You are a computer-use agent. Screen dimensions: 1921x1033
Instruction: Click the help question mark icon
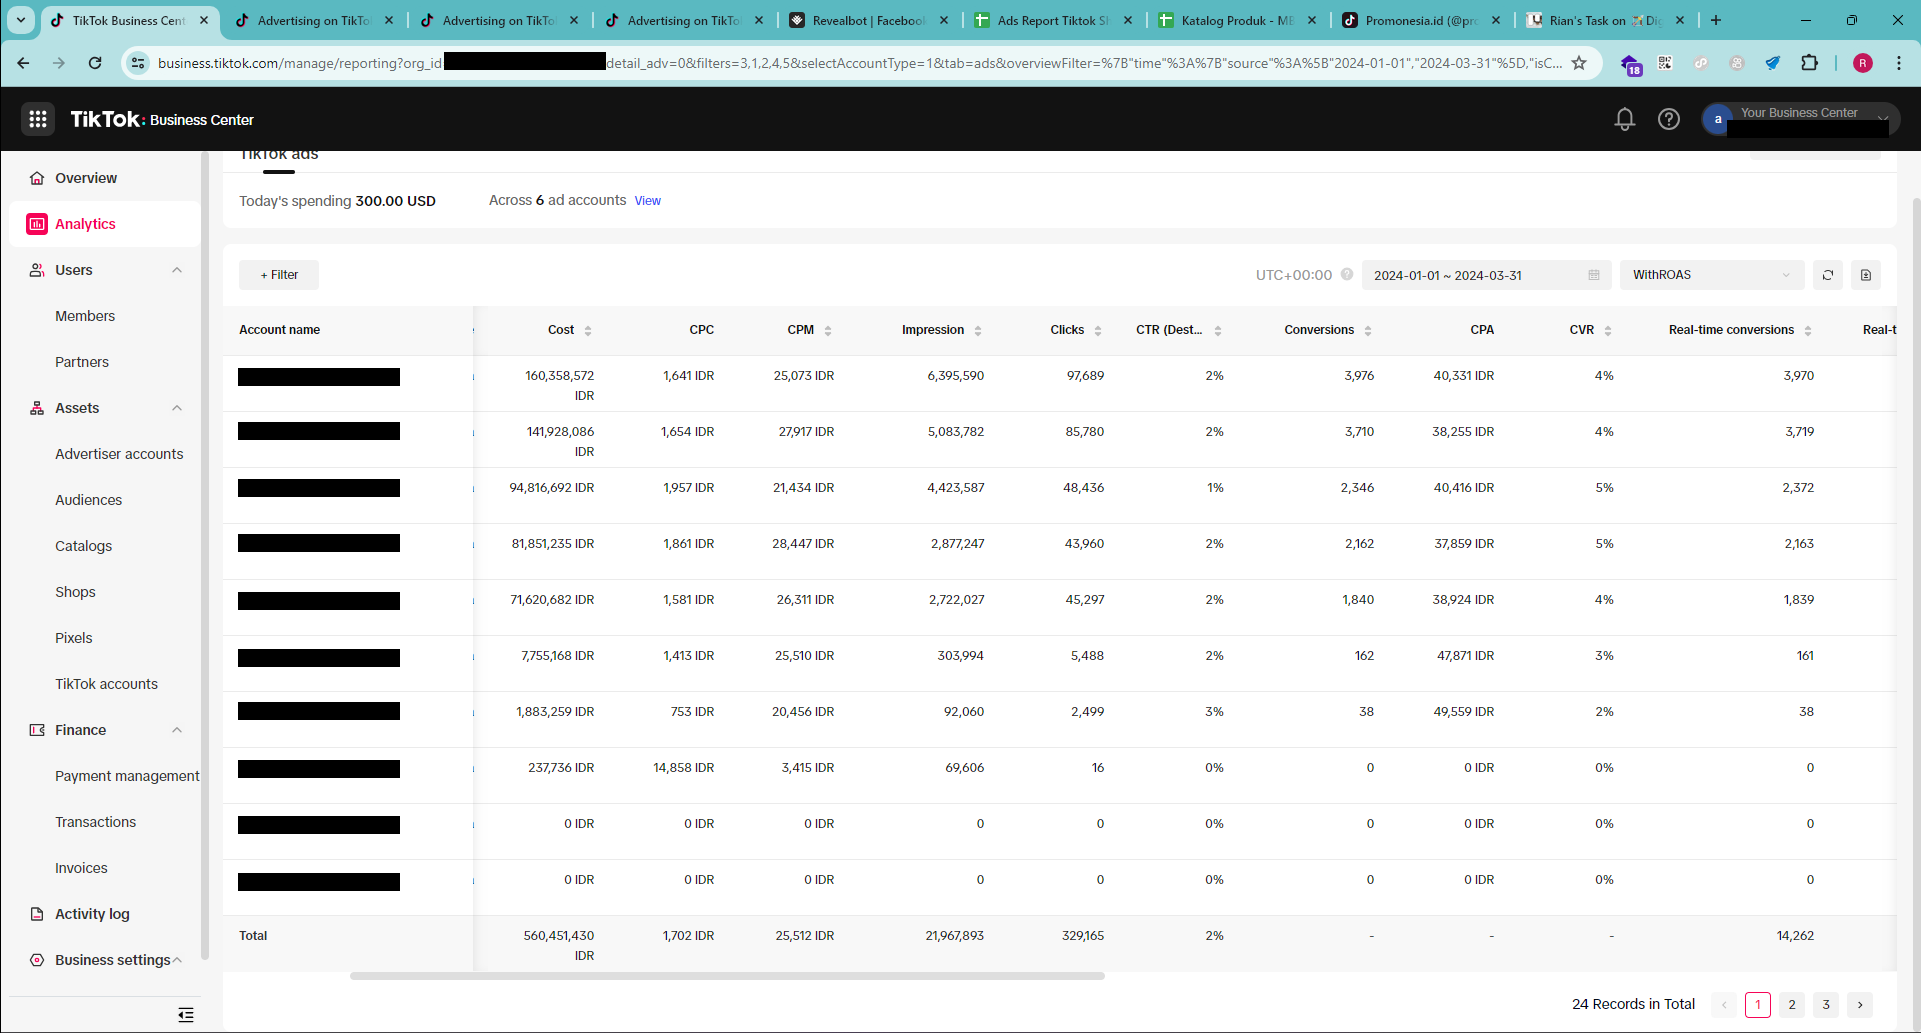pyautogui.click(x=1668, y=120)
